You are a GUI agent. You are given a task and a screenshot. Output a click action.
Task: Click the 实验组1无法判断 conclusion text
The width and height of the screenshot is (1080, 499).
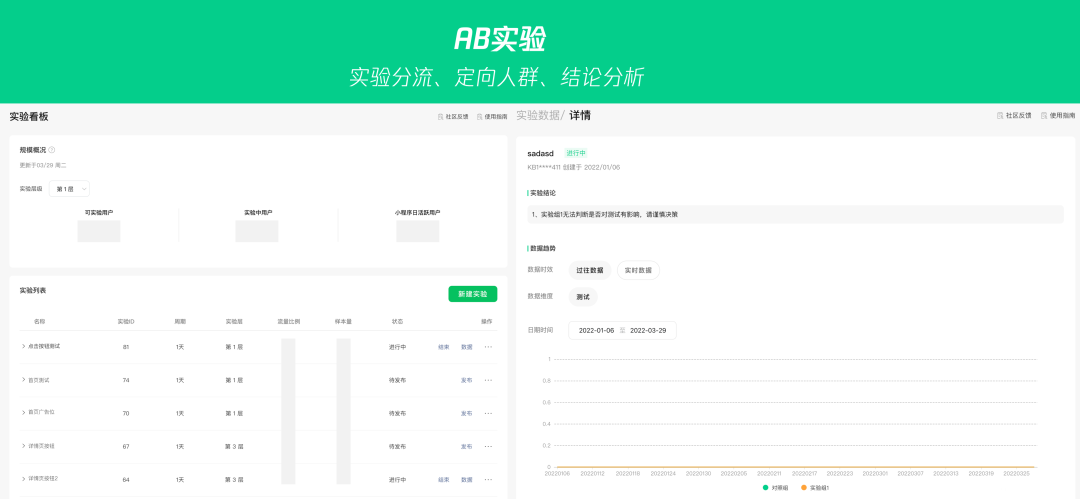click(605, 214)
